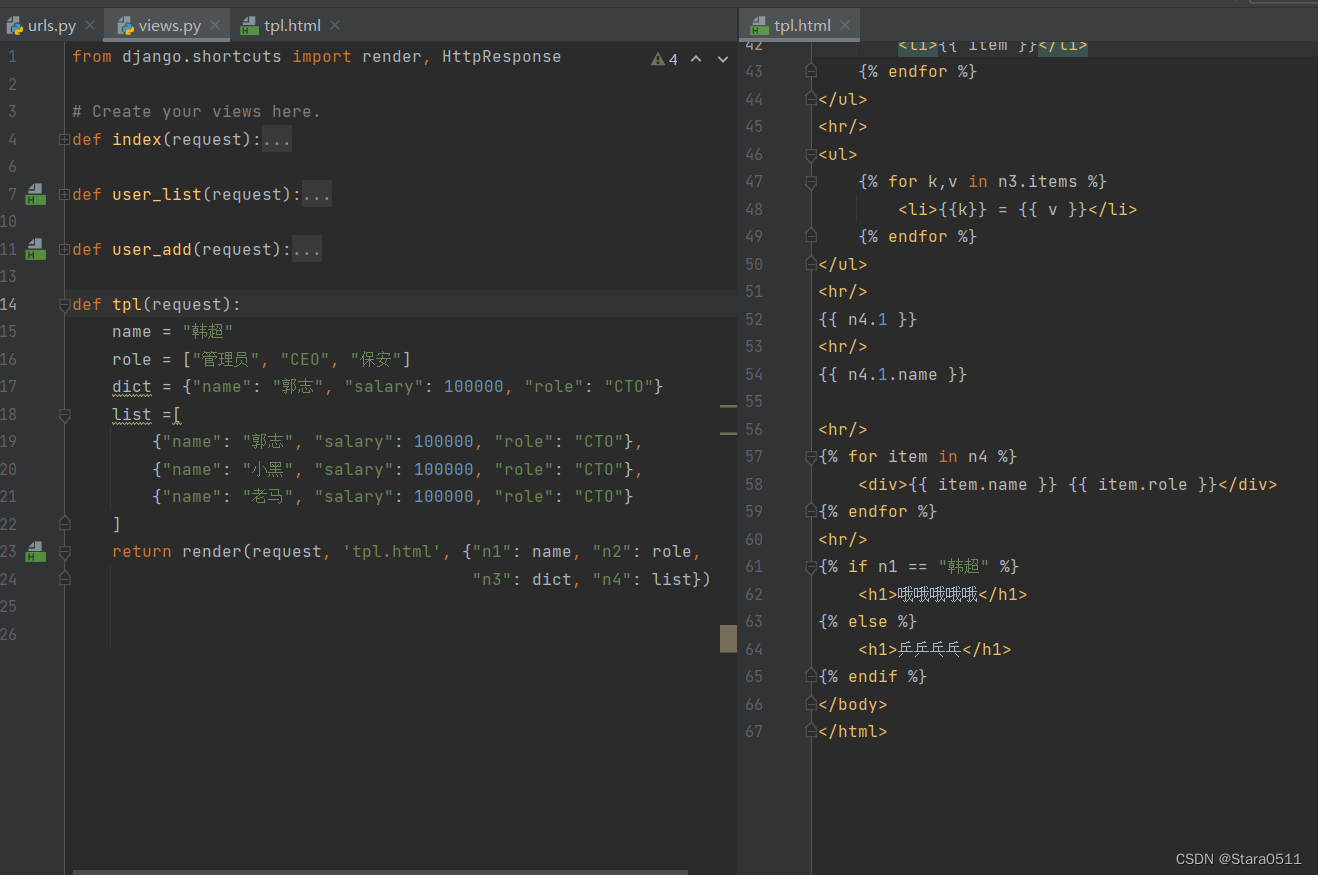The width and height of the screenshot is (1318, 875).
Task: Open related template icon beside def user_list
Action: [x=36, y=194]
